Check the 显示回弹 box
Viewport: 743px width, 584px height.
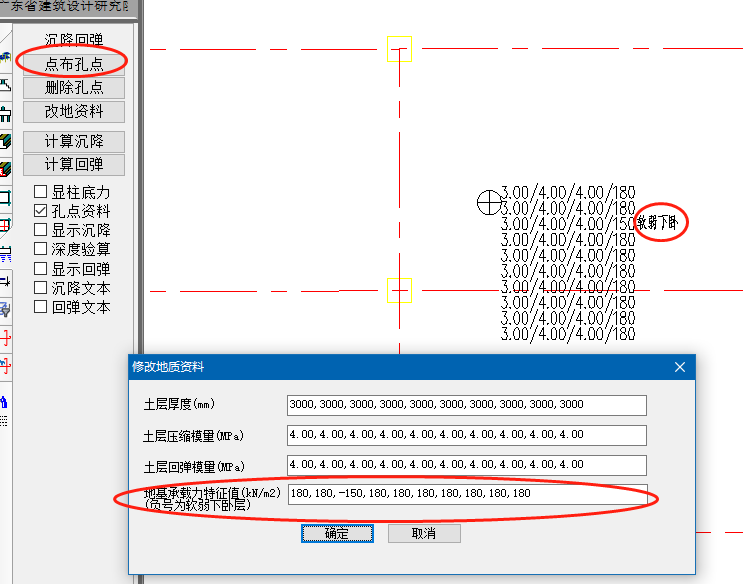click(41, 269)
